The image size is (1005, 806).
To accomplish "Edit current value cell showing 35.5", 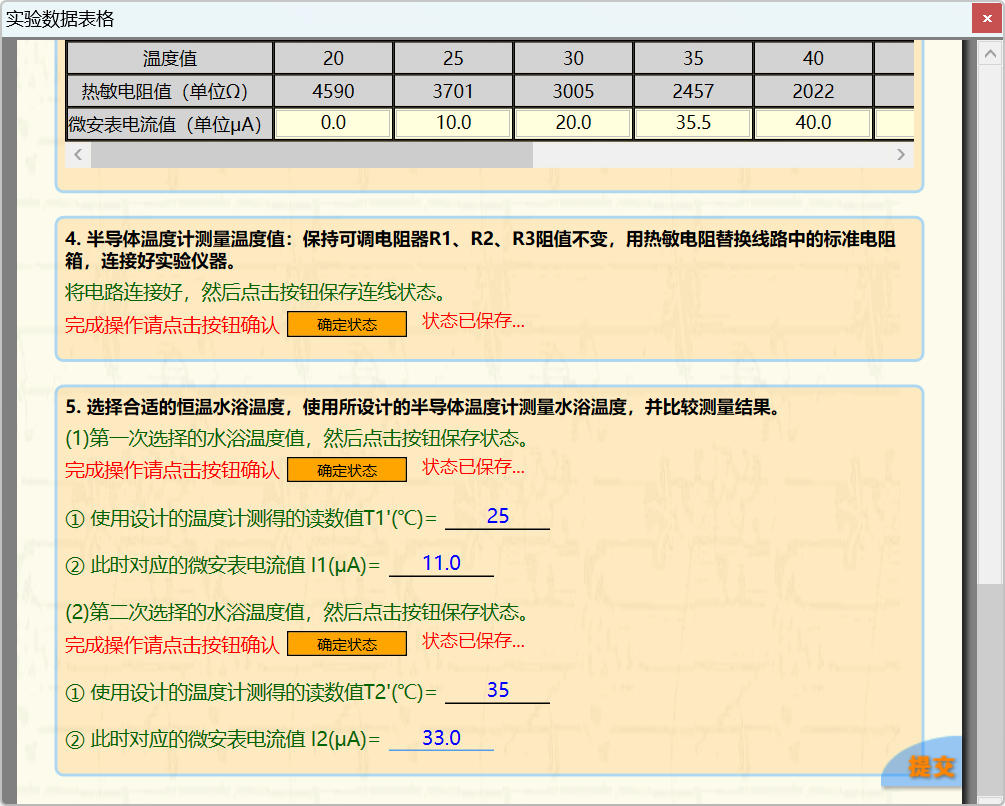I will click(693, 123).
